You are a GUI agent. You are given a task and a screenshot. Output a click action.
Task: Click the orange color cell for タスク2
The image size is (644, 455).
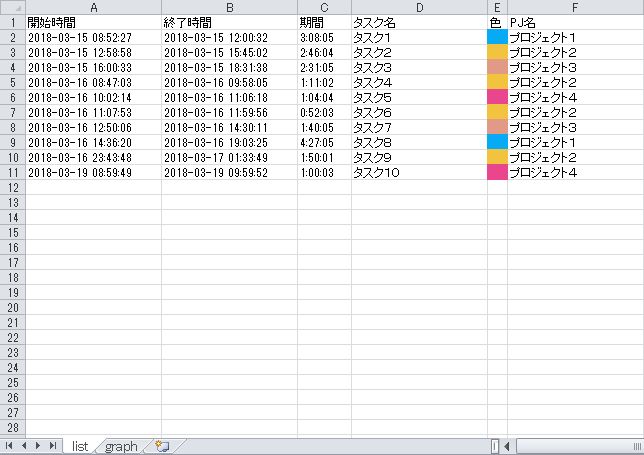tap(497, 53)
